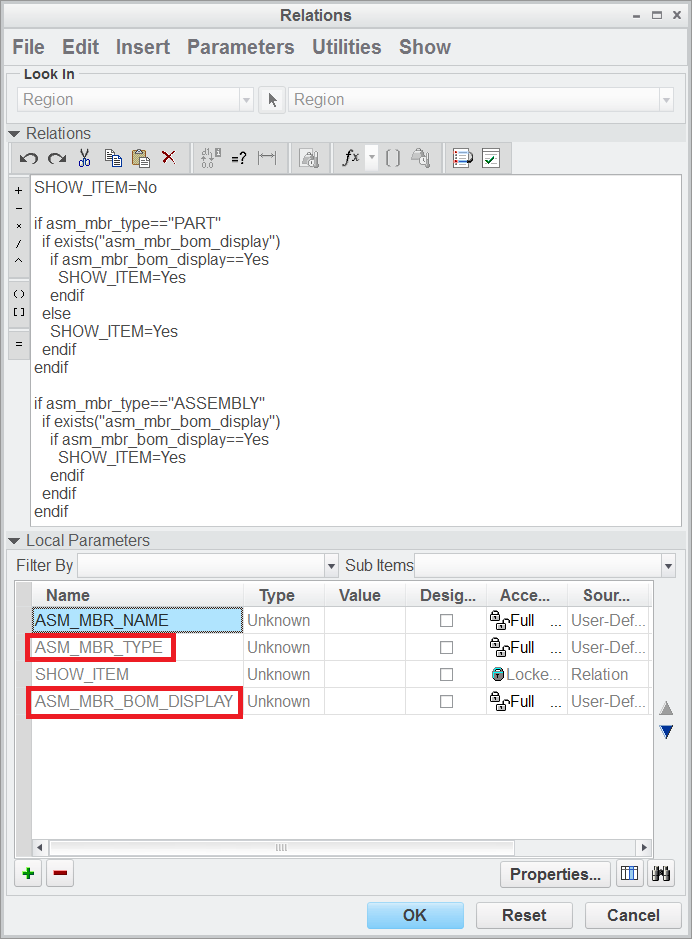Open the Insert menu

[x=142, y=47]
